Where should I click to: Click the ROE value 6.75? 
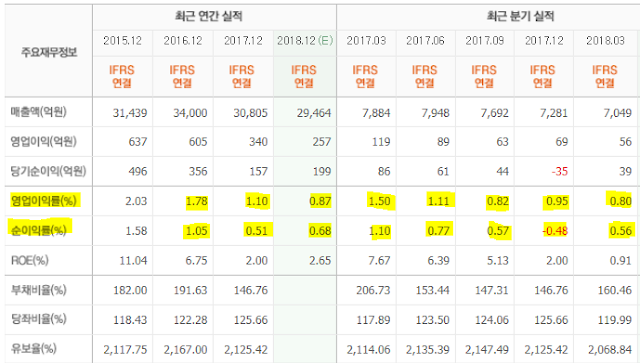[x=196, y=261]
